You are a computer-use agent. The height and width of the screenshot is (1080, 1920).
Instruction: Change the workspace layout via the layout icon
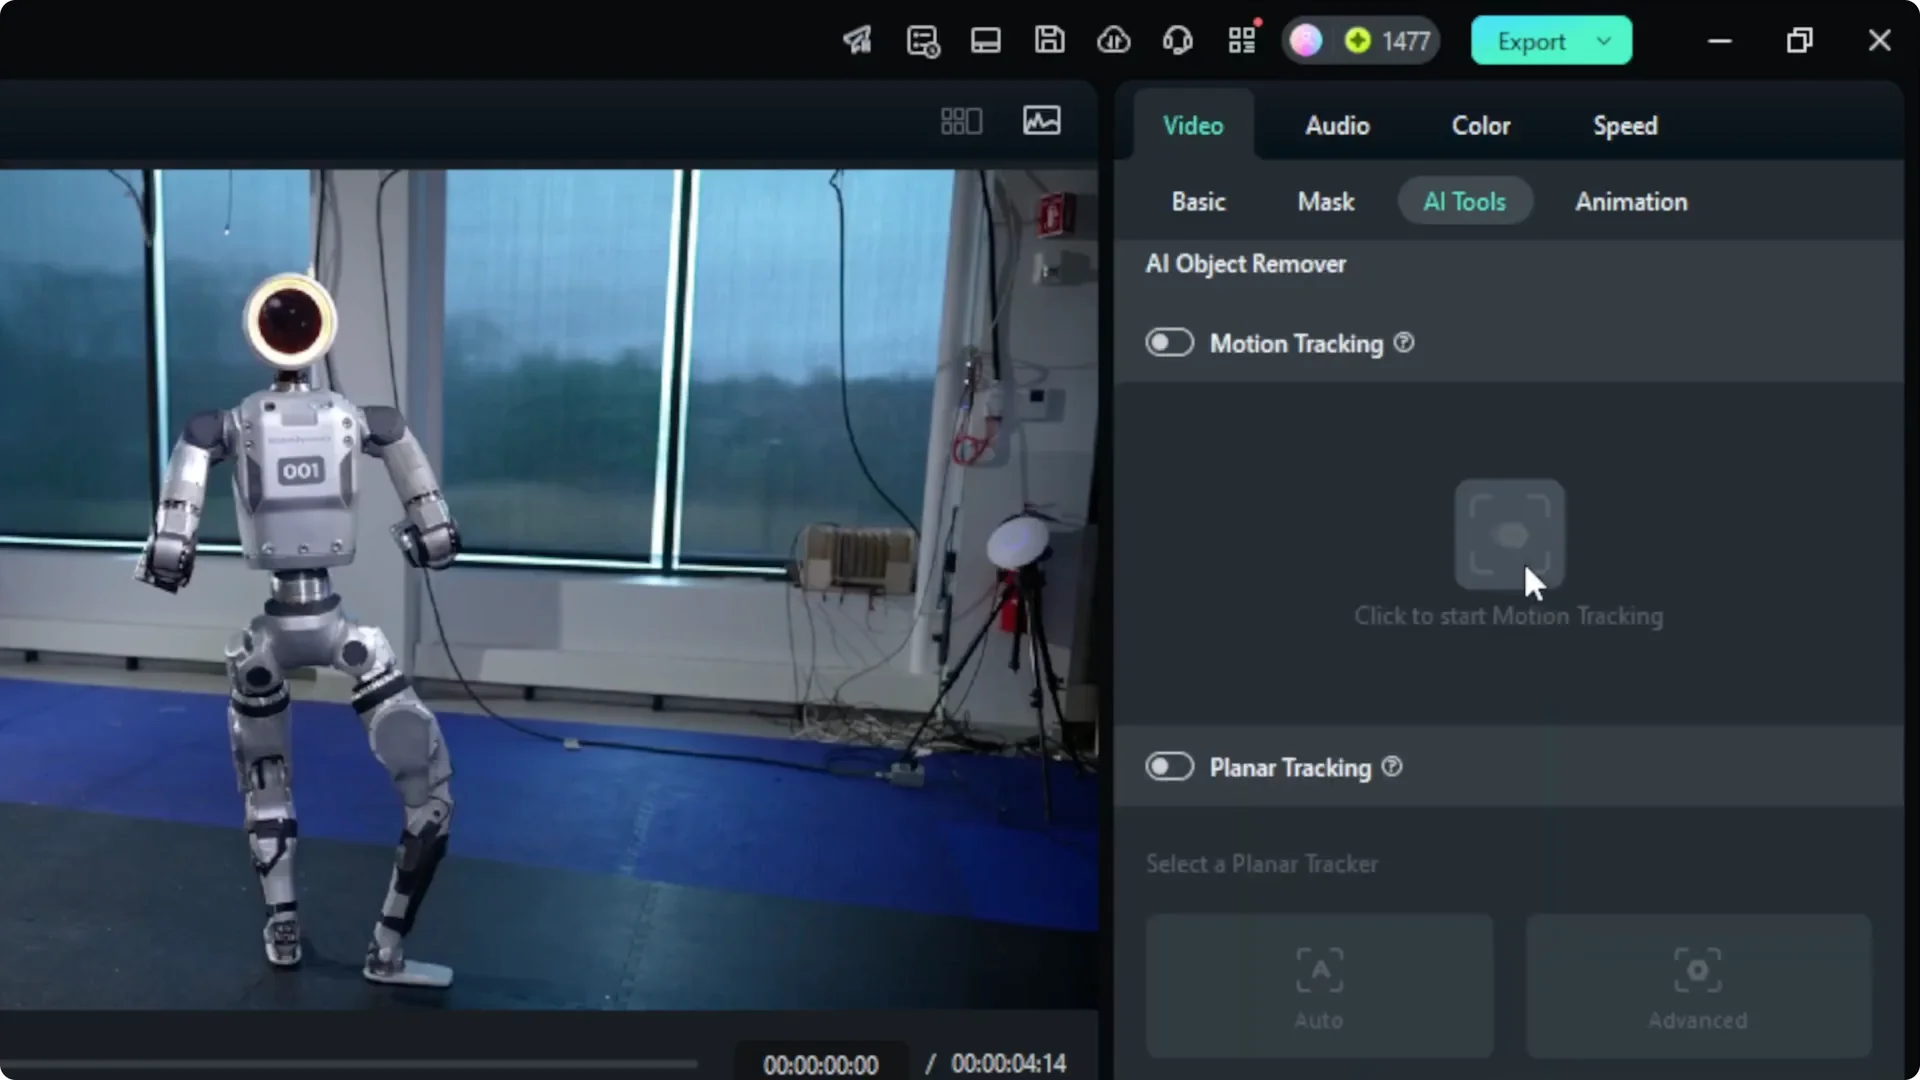(x=985, y=40)
